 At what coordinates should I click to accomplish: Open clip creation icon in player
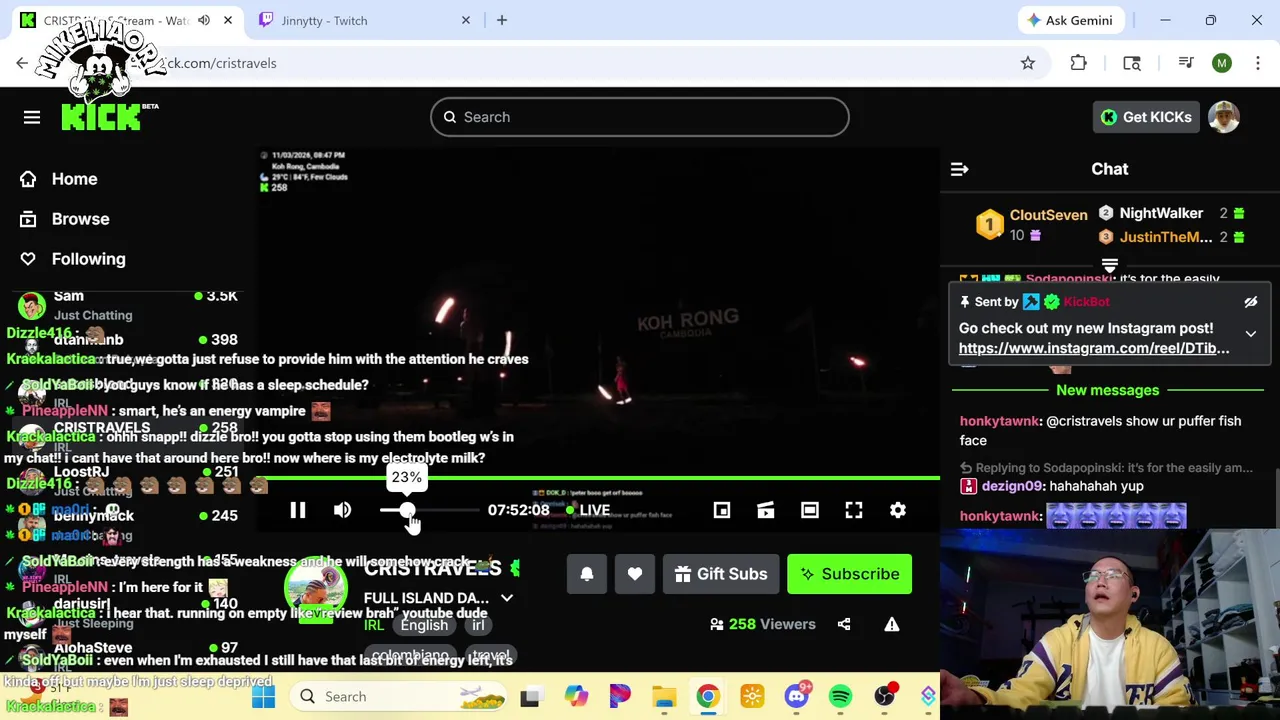point(766,510)
